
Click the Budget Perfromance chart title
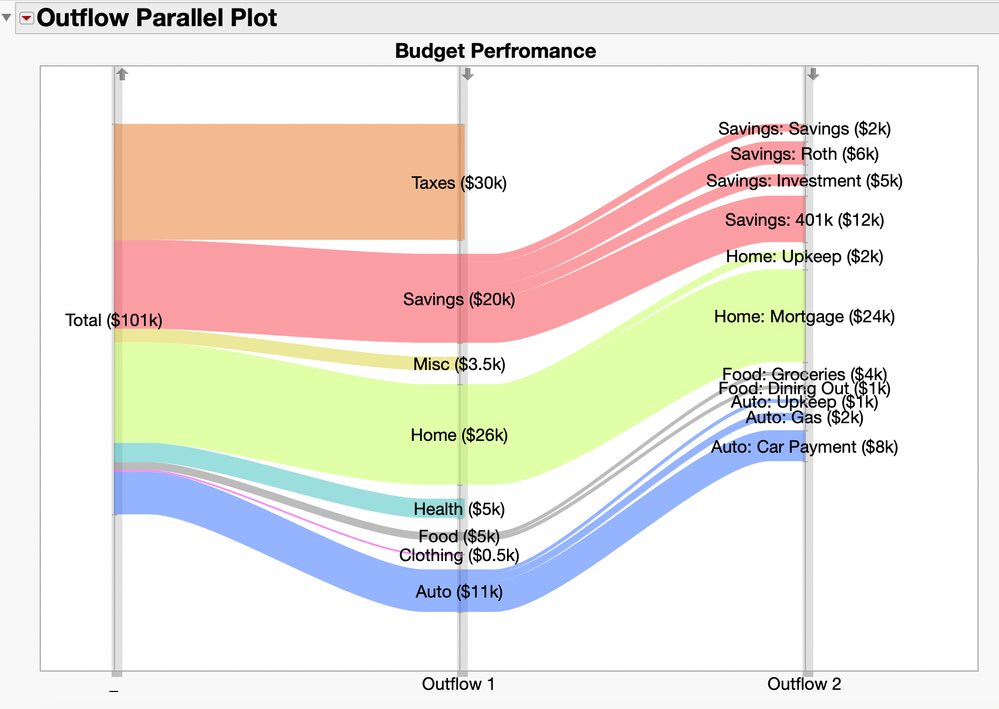pos(495,51)
